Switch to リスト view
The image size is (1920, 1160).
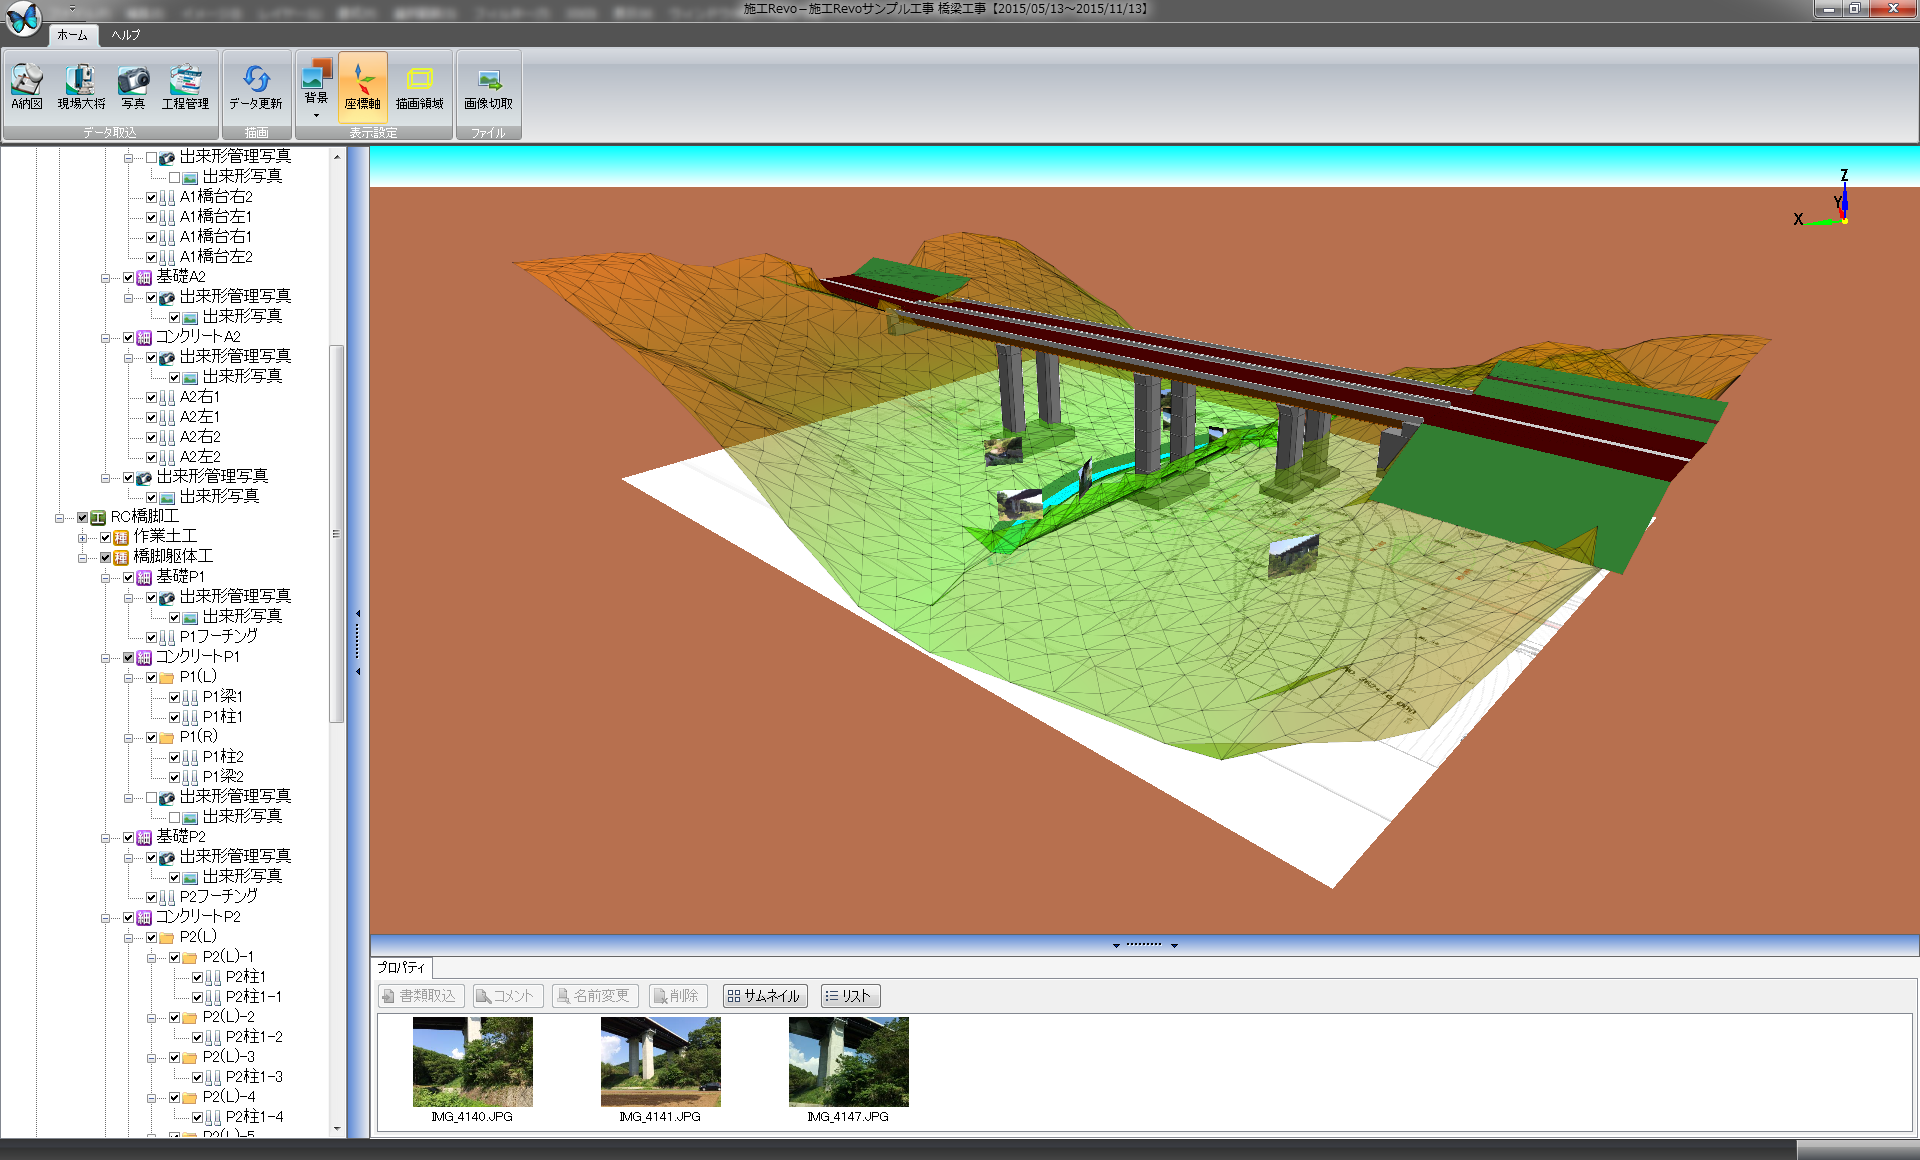coord(849,996)
